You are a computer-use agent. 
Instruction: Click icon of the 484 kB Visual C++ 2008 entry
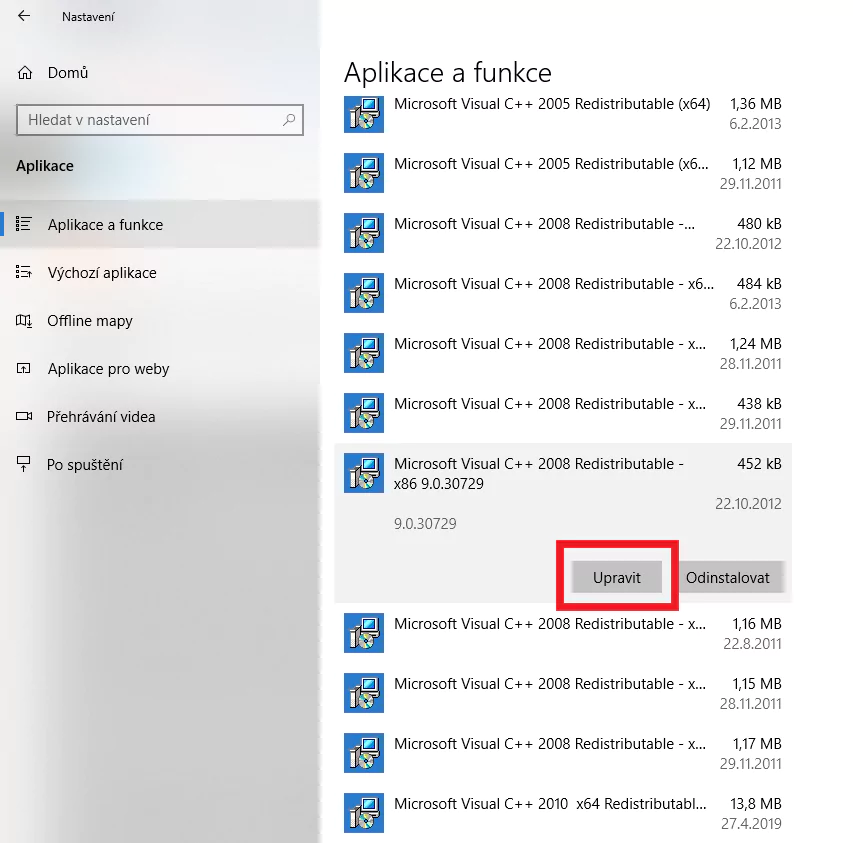coord(364,293)
